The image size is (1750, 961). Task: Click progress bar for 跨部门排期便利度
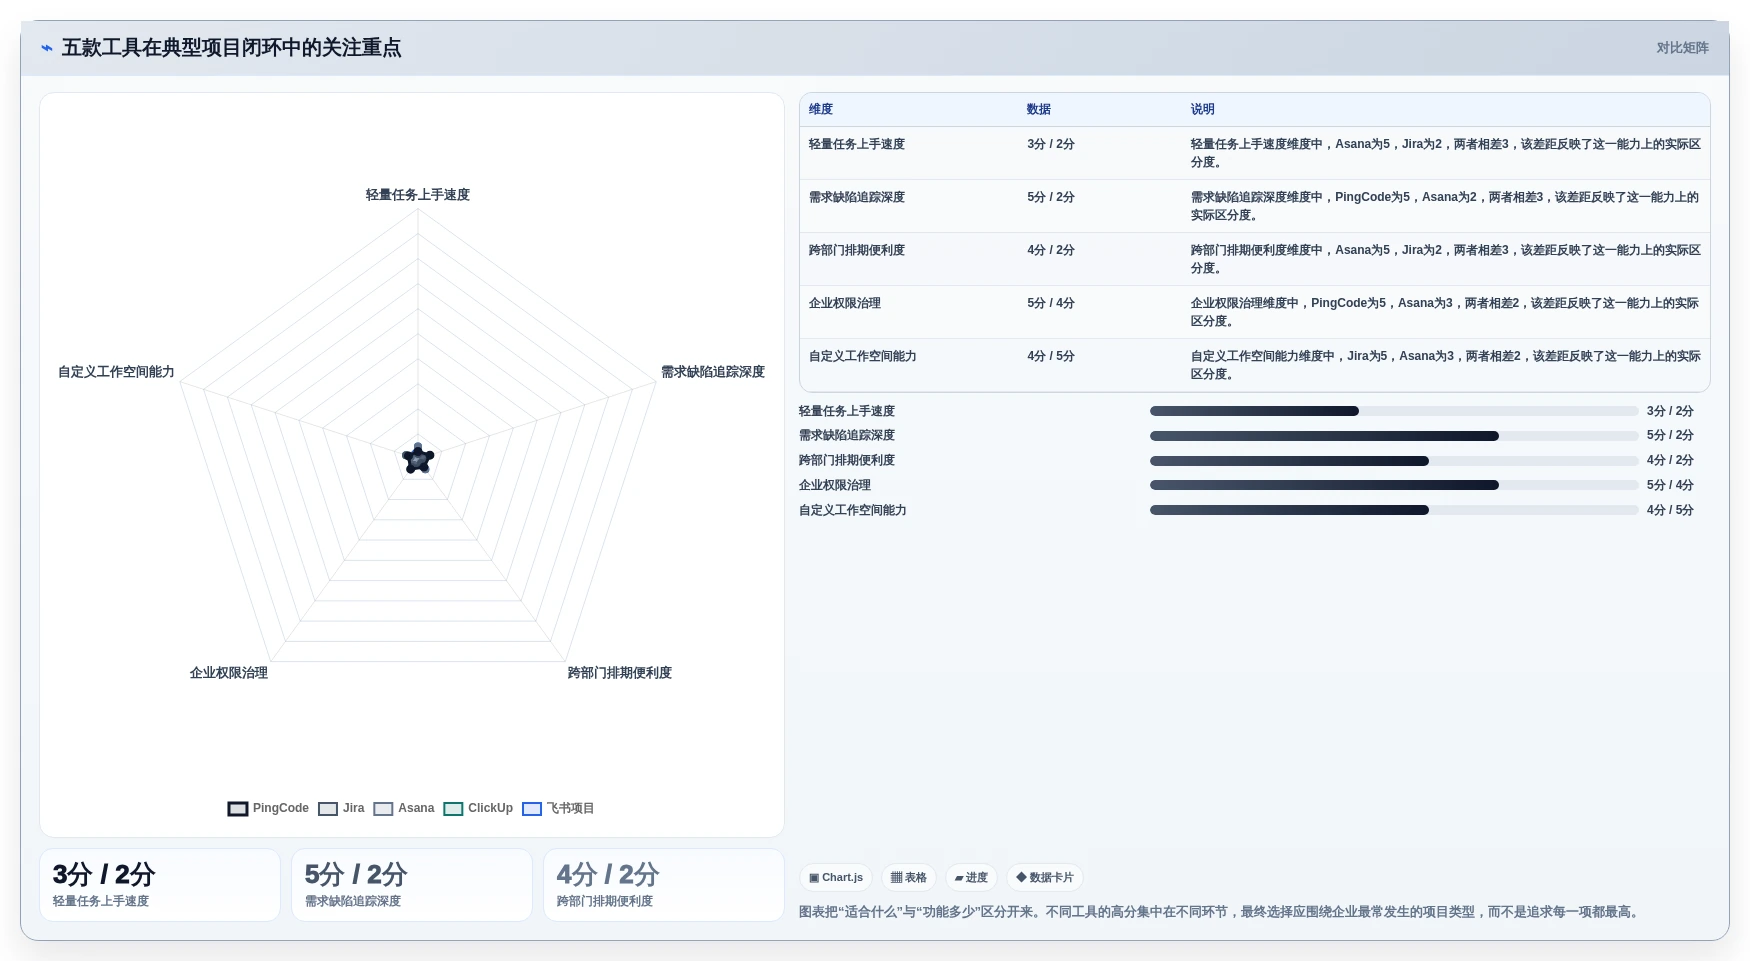point(1394,461)
